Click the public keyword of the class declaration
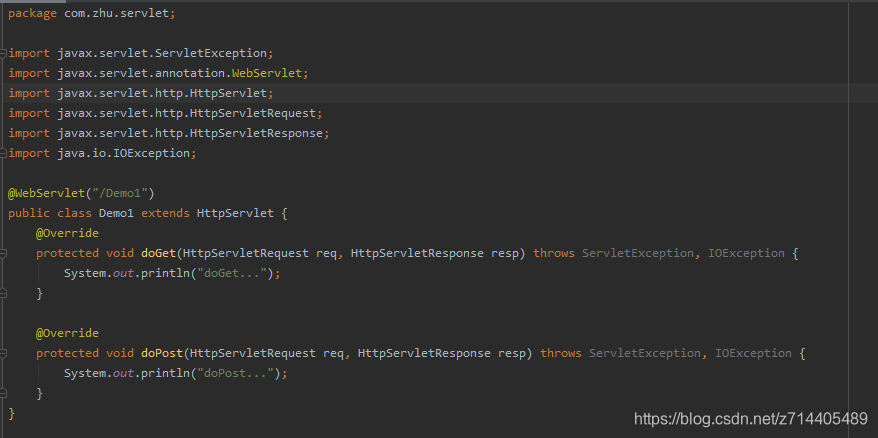Viewport: 878px width, 438px height. point(29,213)
